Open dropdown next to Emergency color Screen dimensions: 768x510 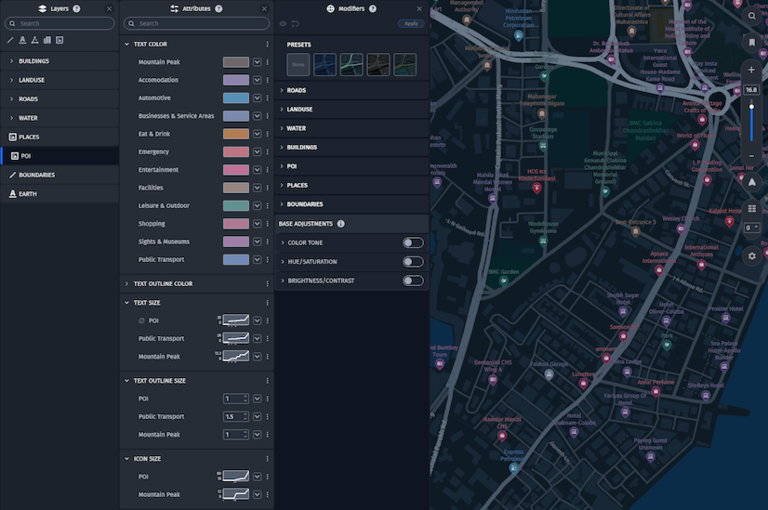pyautogui.click(x=257, y=152)
